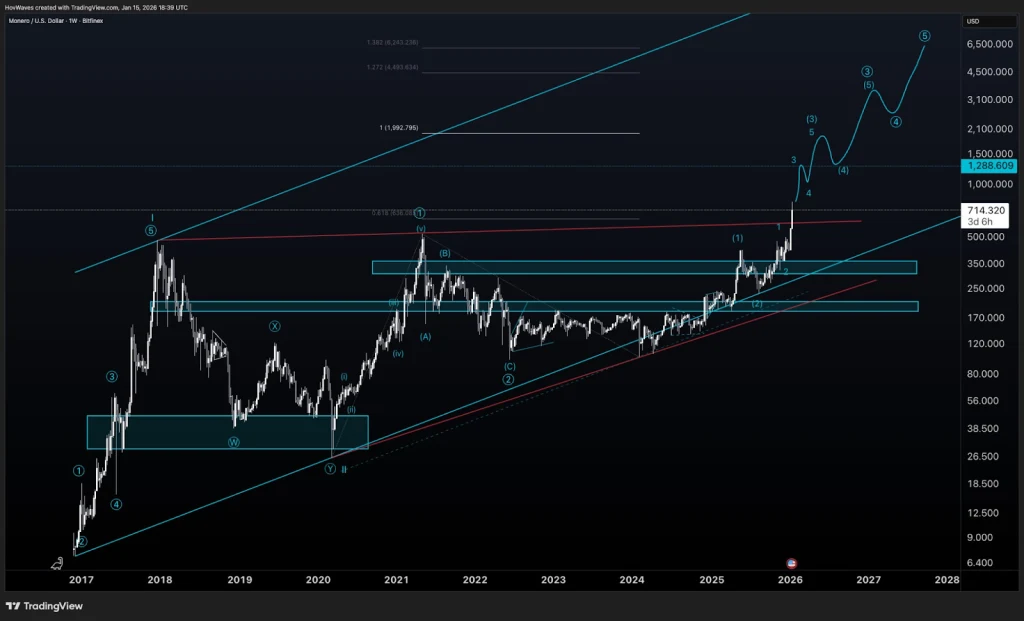
Task: Click the 38.500 price axis value
Action: [984, 429]
